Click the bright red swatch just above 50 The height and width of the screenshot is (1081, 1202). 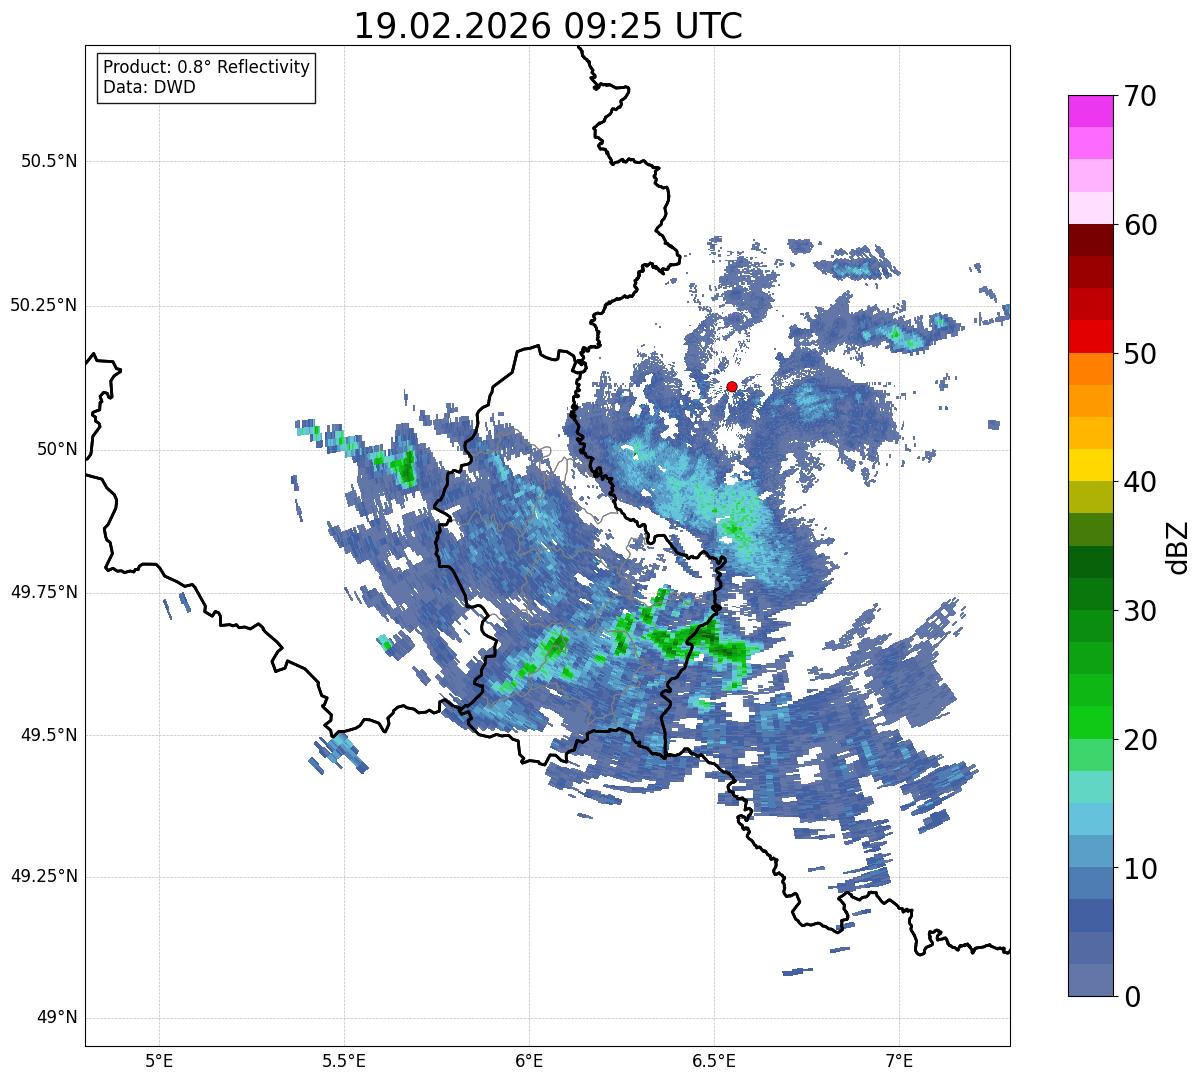(1091, 337)
